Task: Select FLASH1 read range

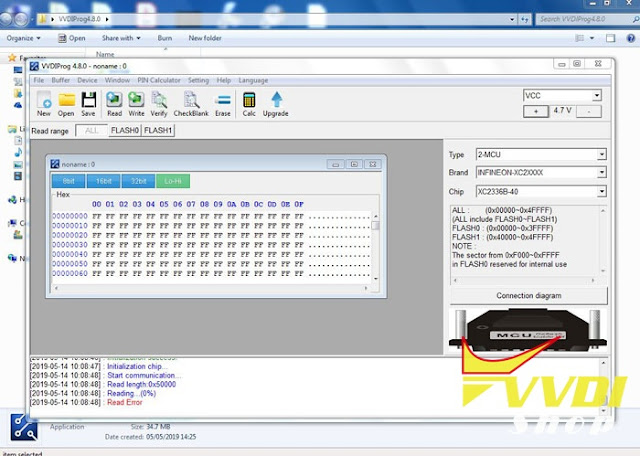Action: pos(158,131)
